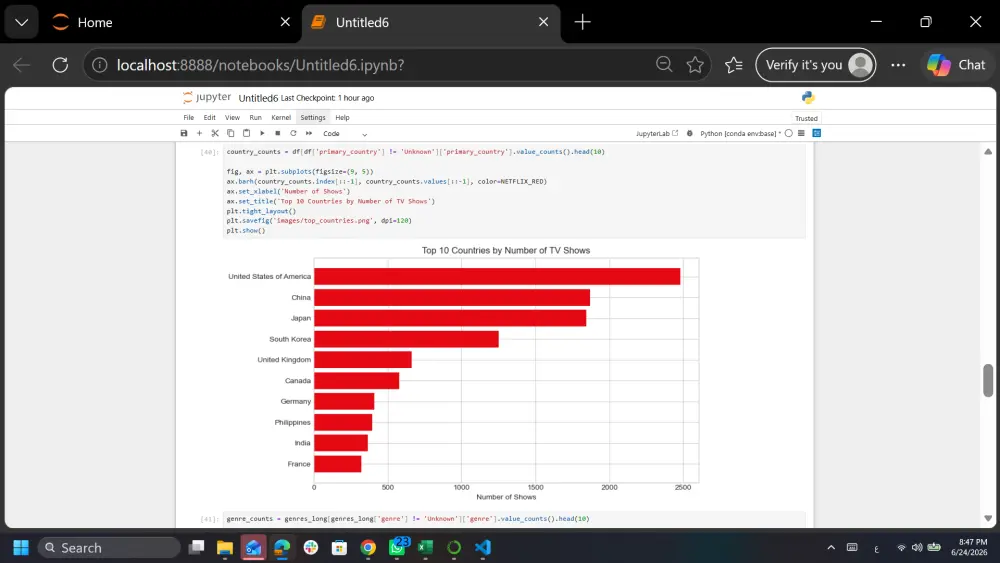The height and width of the screenshot is (563, 1000).
Task: Paste cell from clipboard
Action: pyautogui.click(x=246, y=133)
